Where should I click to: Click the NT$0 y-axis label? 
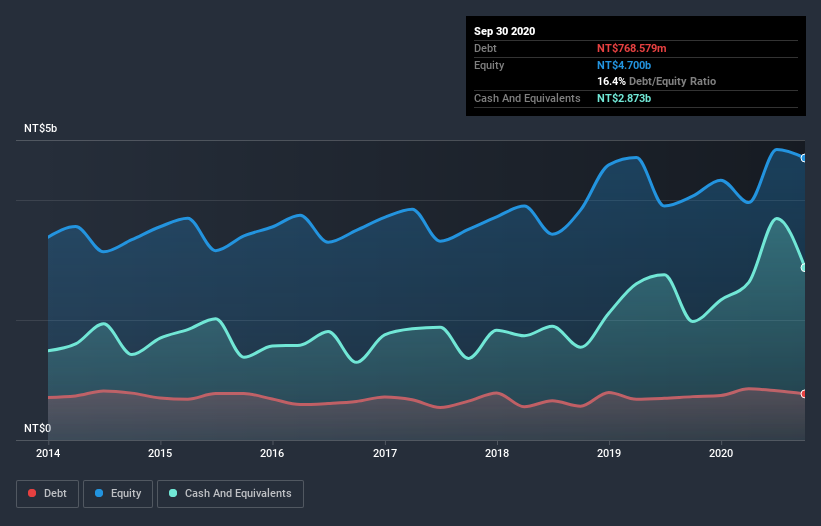tap(38, 428)
